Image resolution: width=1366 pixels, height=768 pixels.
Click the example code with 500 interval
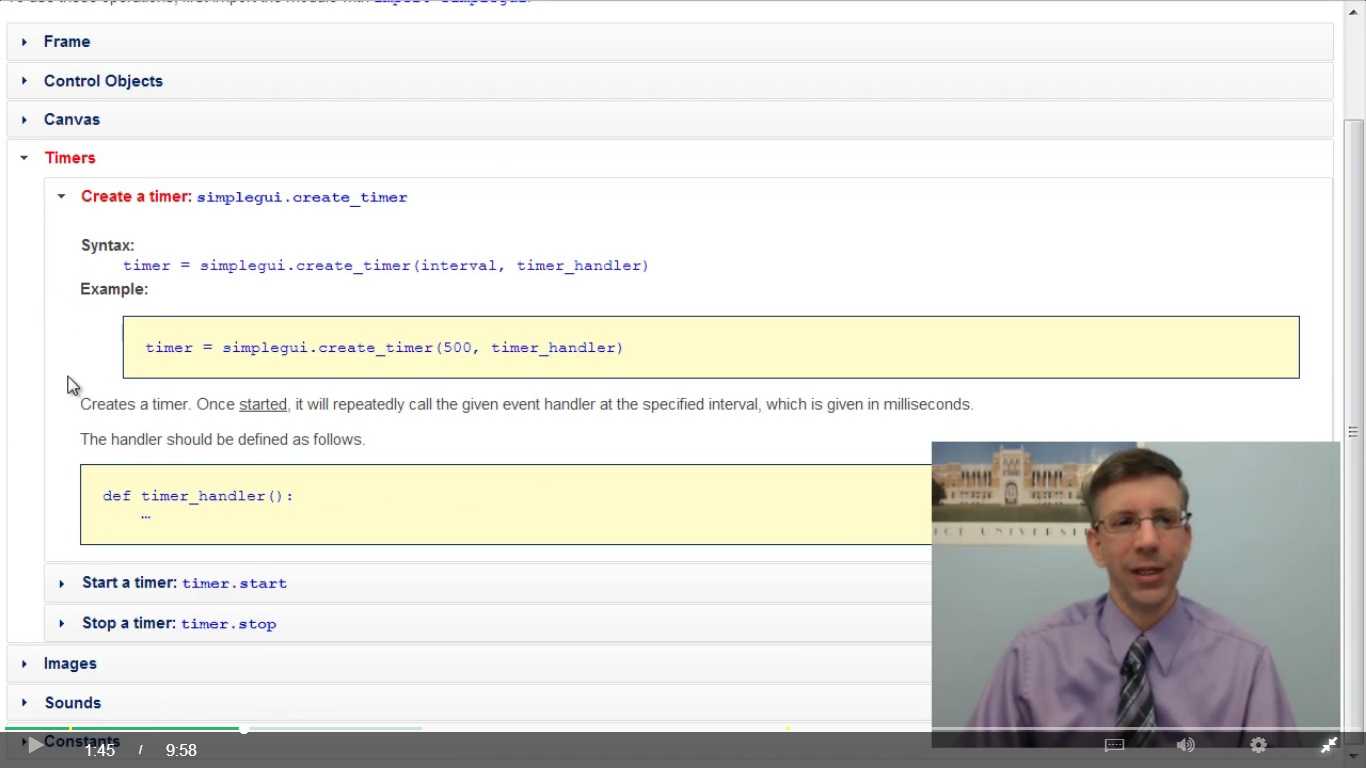pyautogui.click(x=384, y=348)
